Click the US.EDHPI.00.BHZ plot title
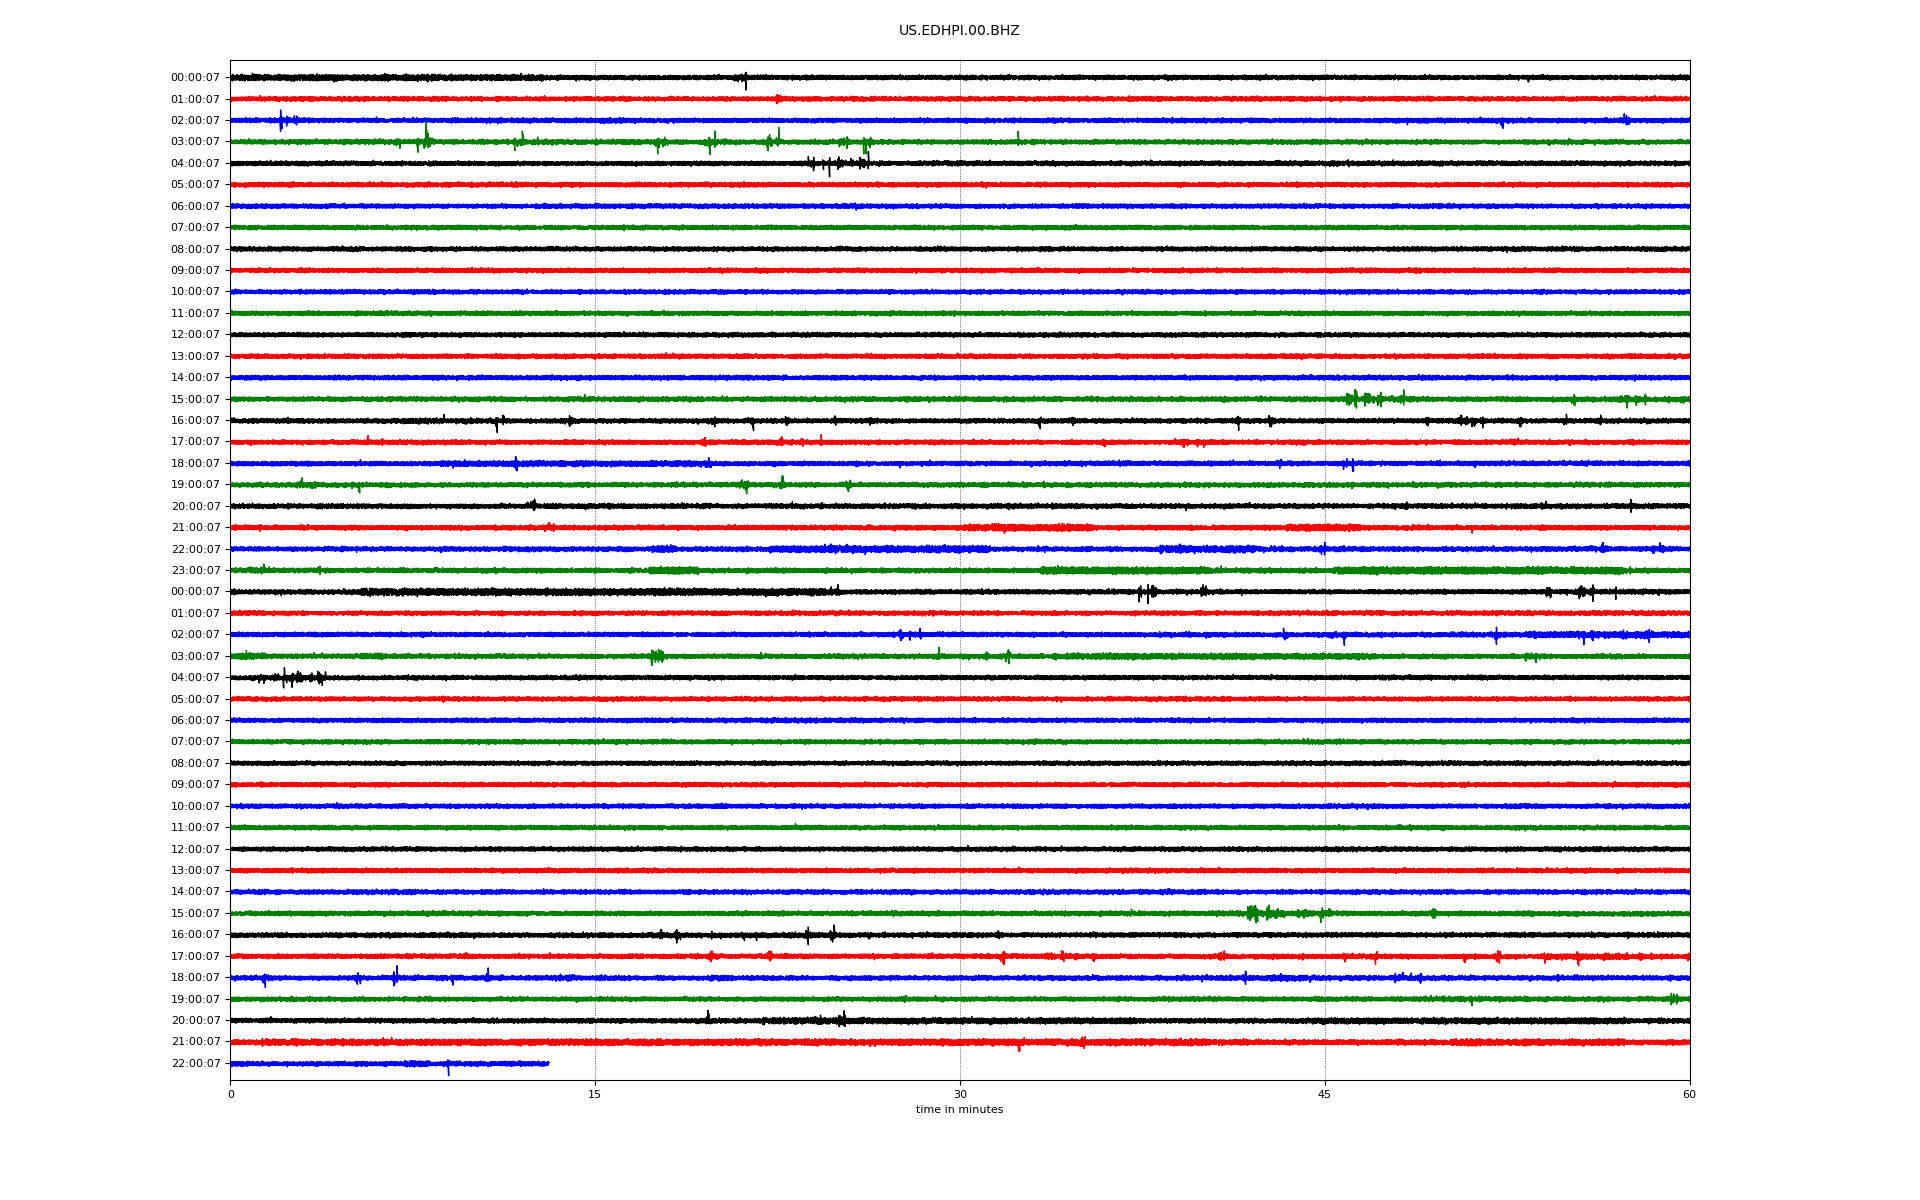Image resolution: width=1920 pixels, height=1200 pixels. [958, 31]
